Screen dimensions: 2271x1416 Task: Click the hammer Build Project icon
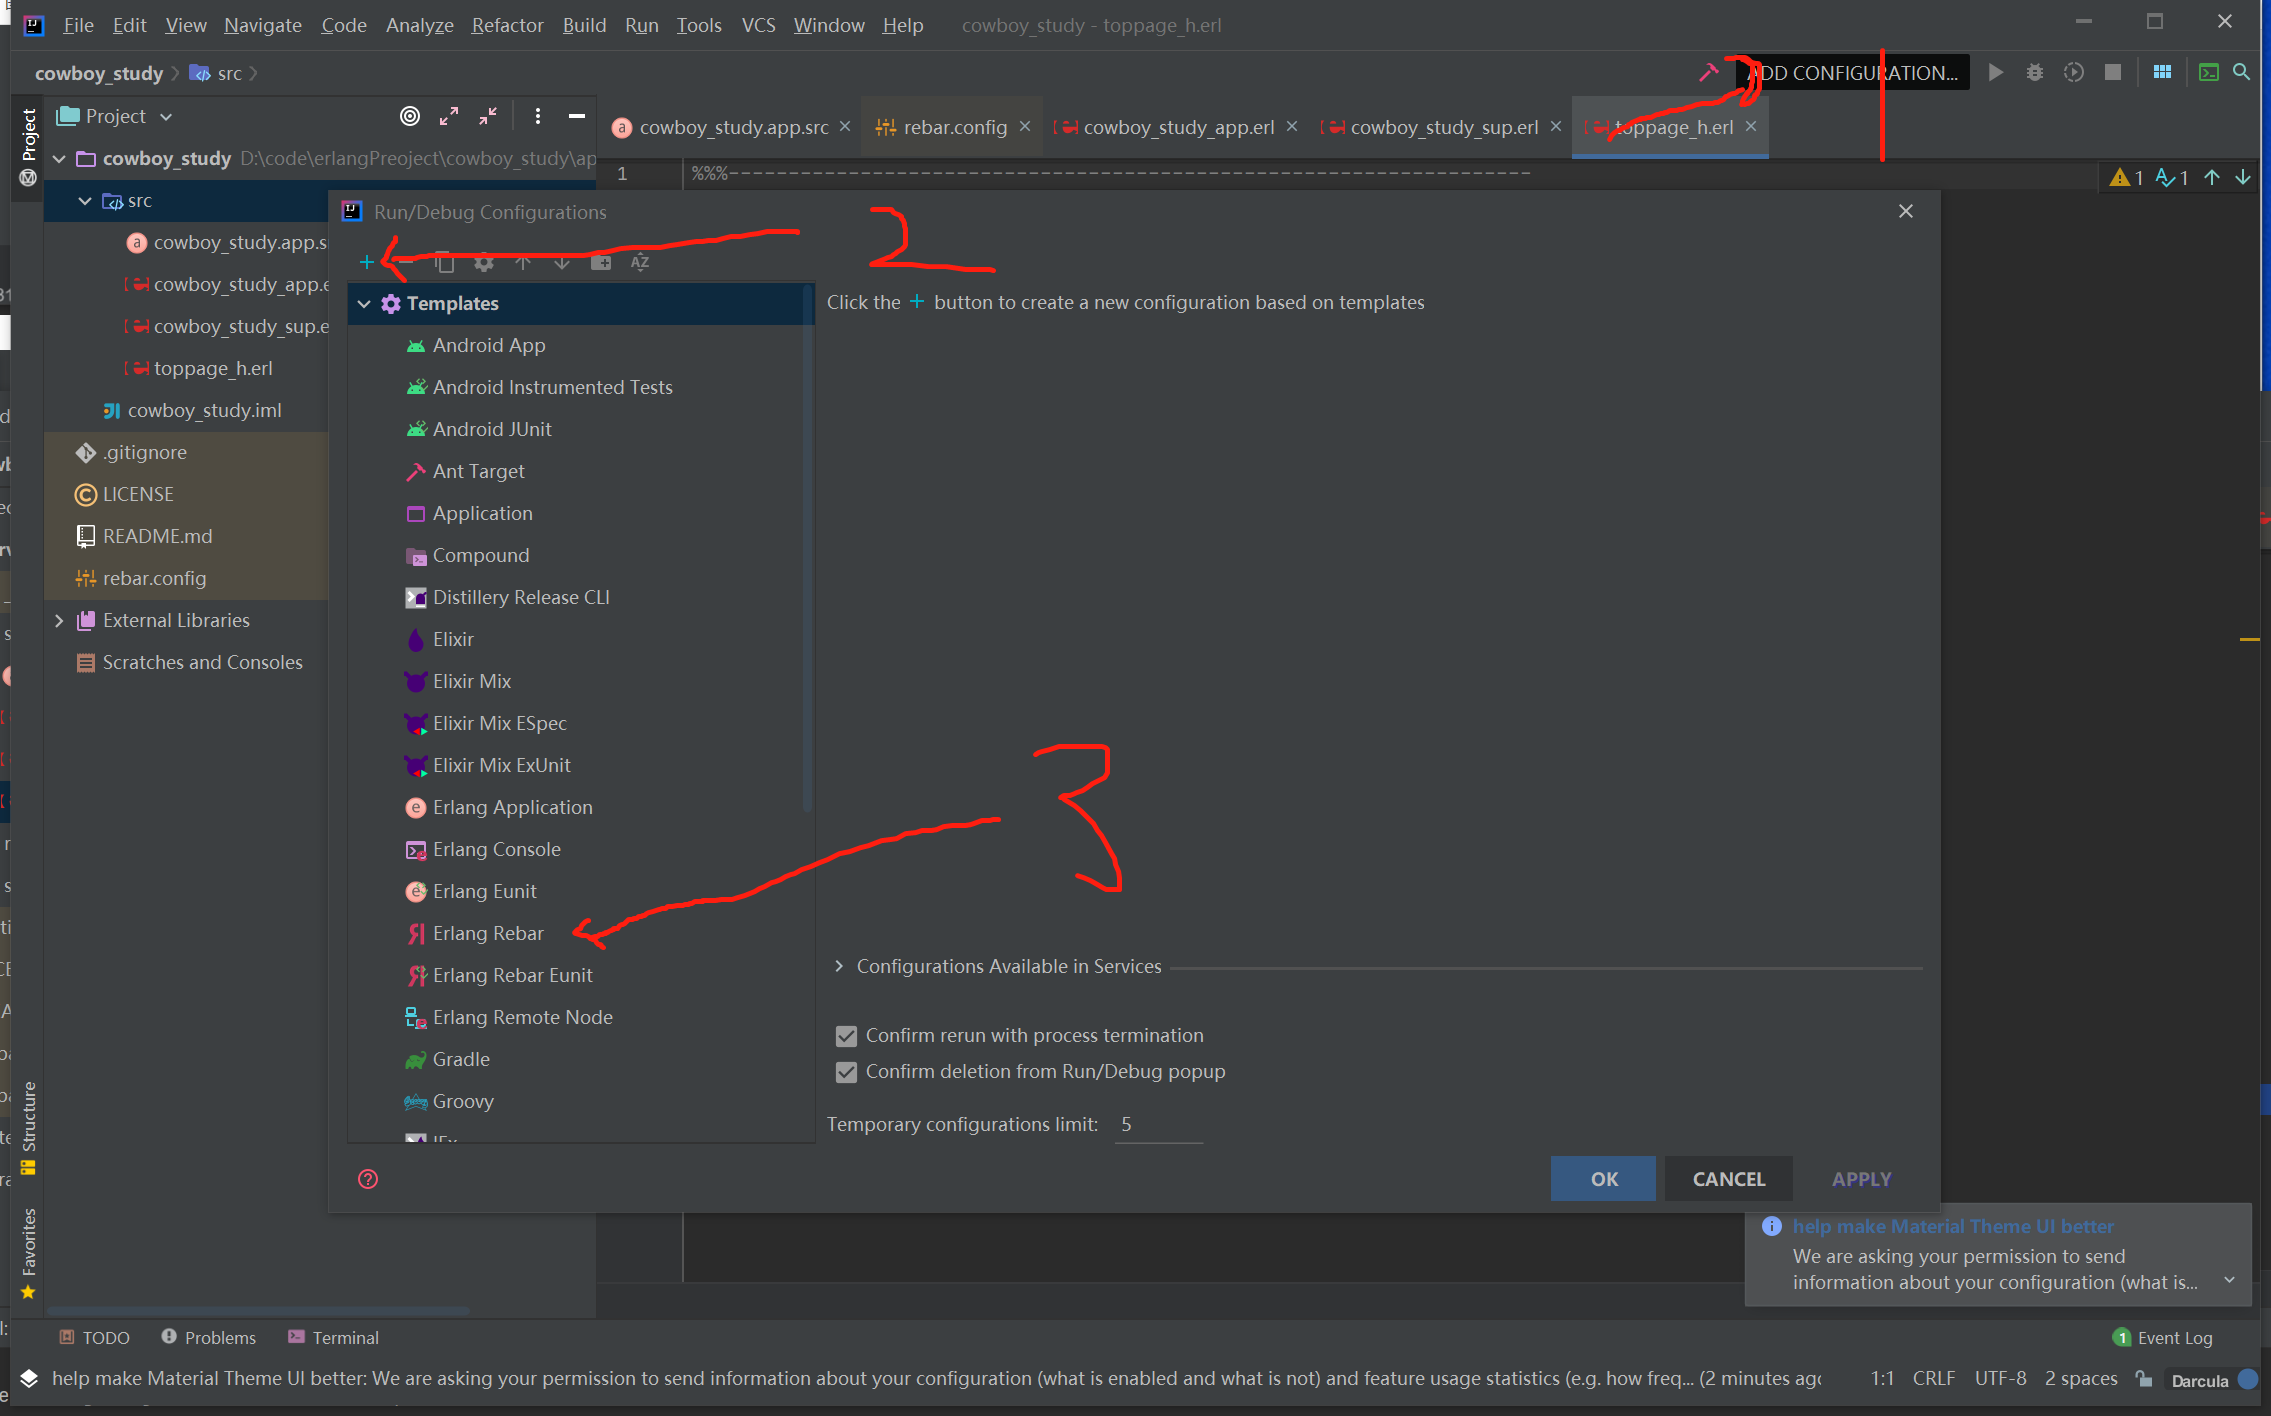point(1709,73)
